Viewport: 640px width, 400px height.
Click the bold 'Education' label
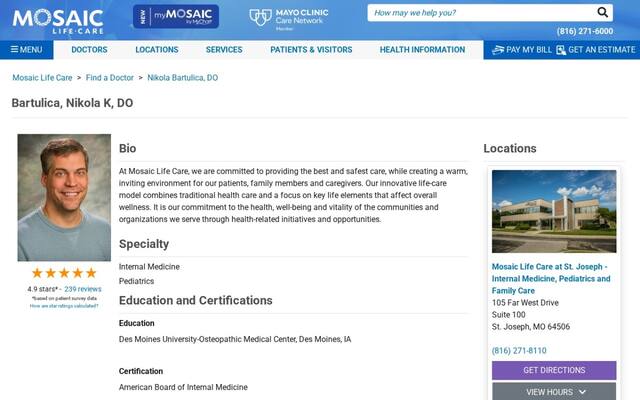[x=136, y=323]
